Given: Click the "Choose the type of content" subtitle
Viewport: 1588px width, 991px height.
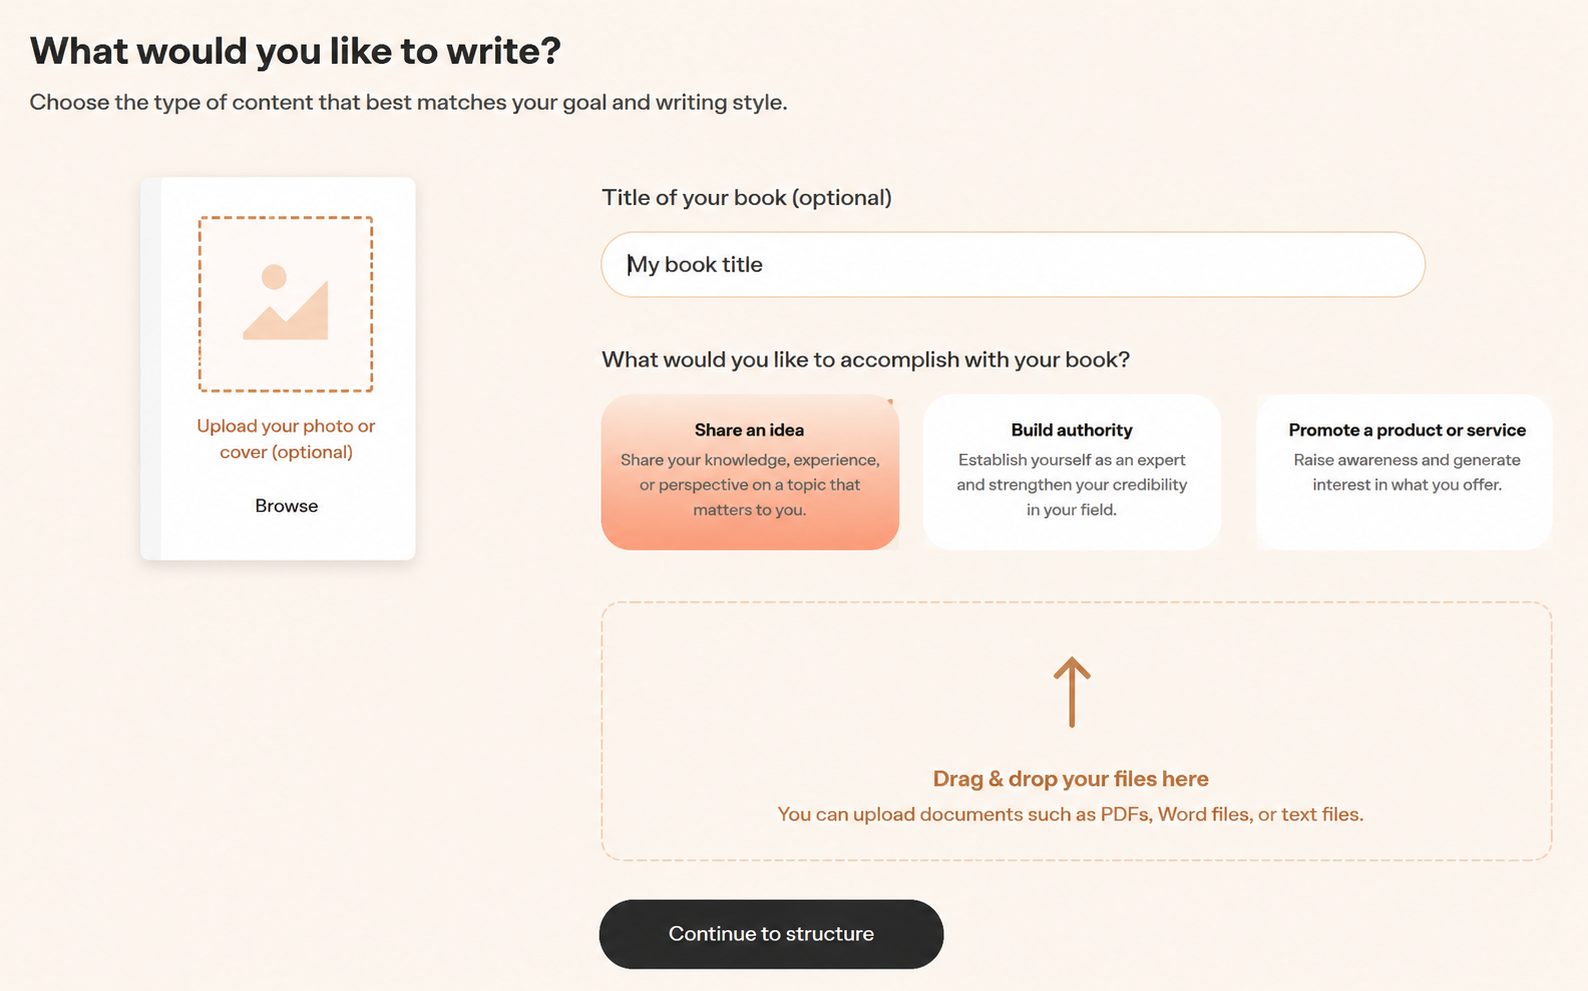Looking at the screenshot, I should point(408,102).
